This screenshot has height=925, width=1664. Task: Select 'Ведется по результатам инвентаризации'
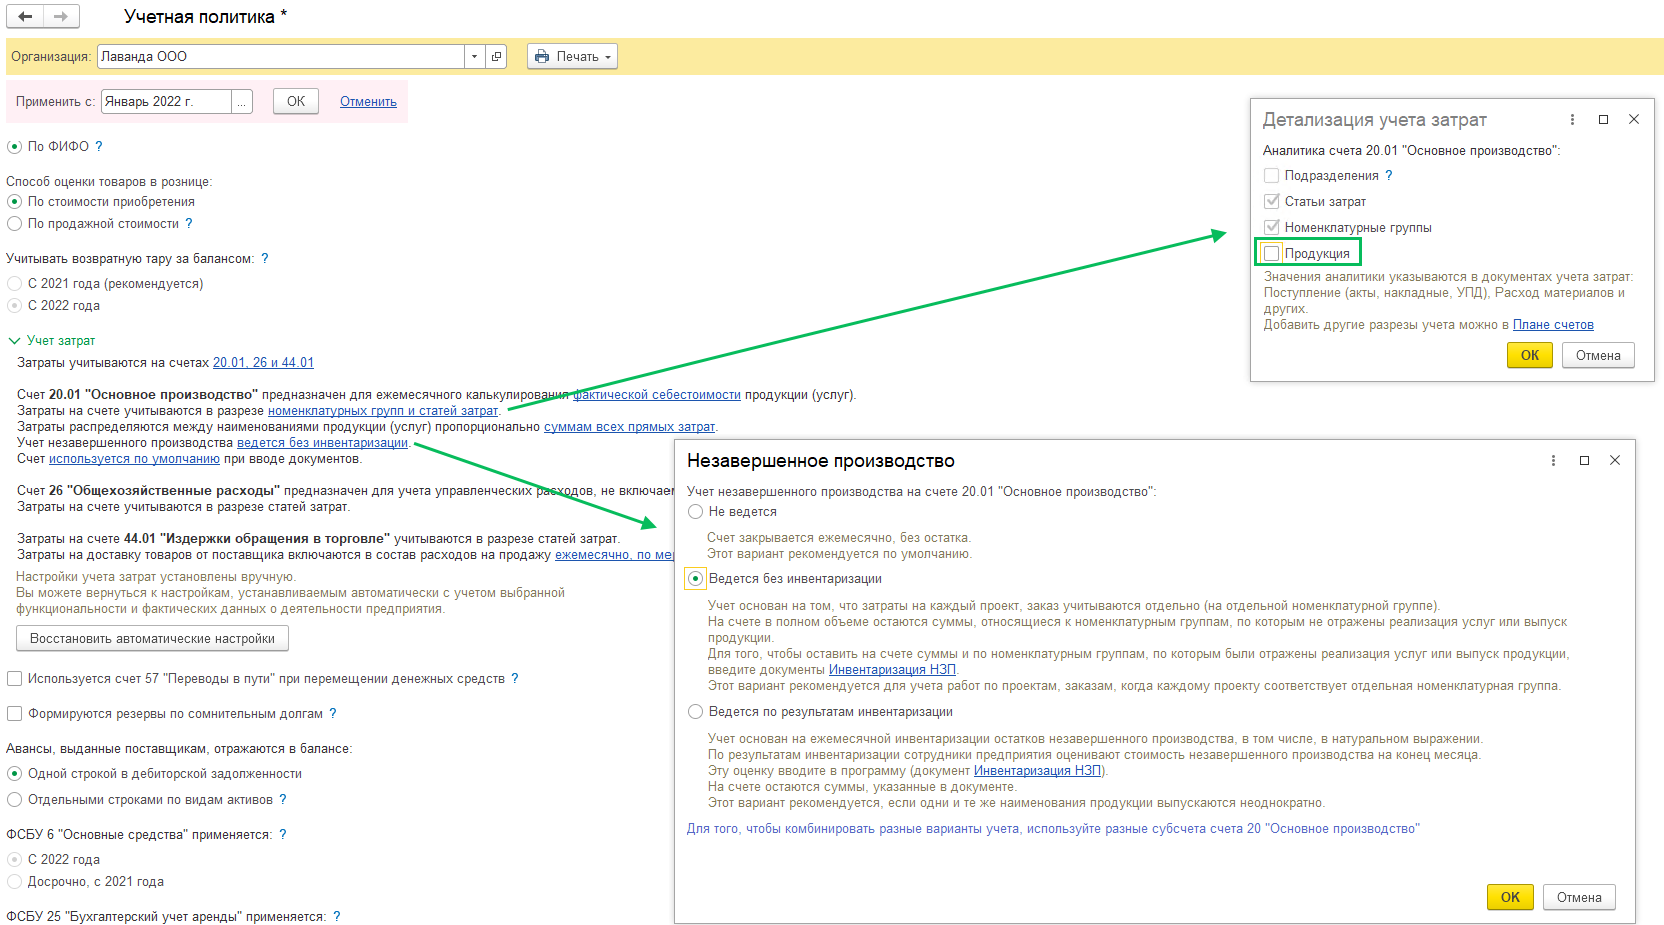click(x=696, y=711)
